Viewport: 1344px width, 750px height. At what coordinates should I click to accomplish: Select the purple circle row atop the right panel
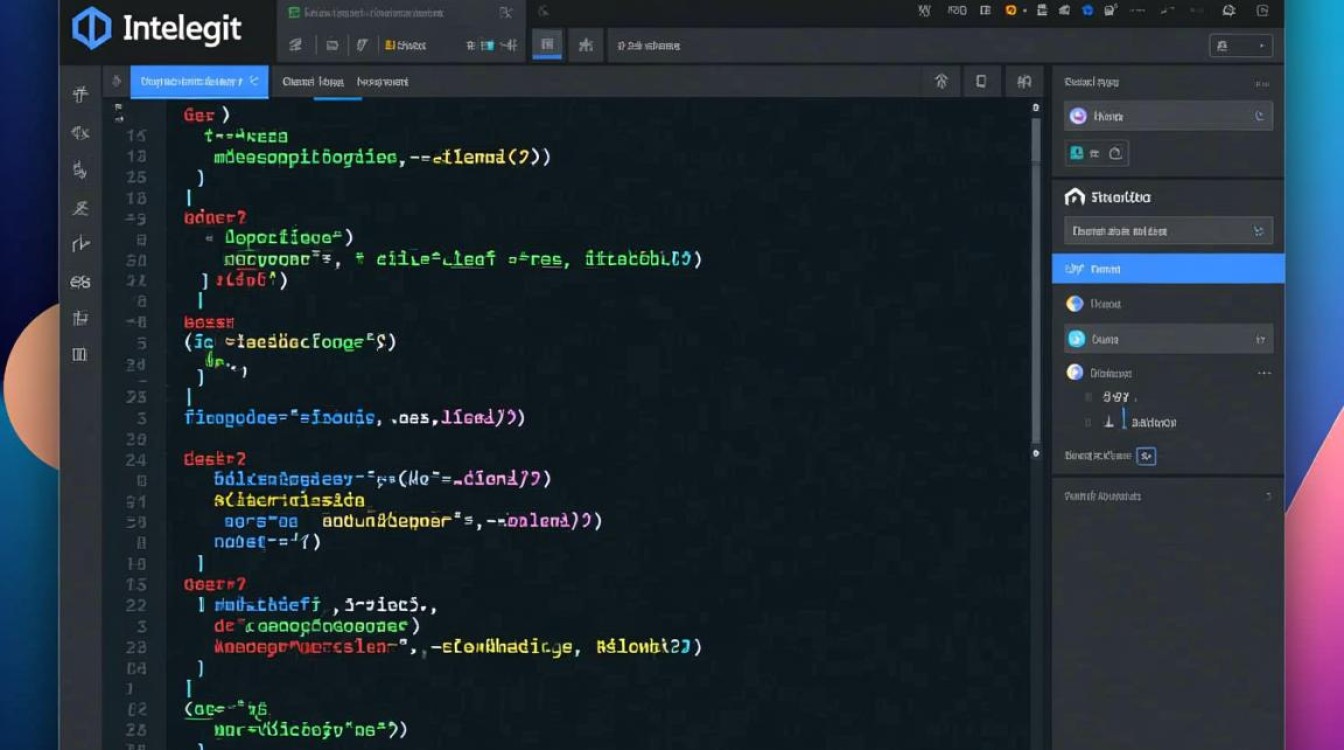[1168, 116]
